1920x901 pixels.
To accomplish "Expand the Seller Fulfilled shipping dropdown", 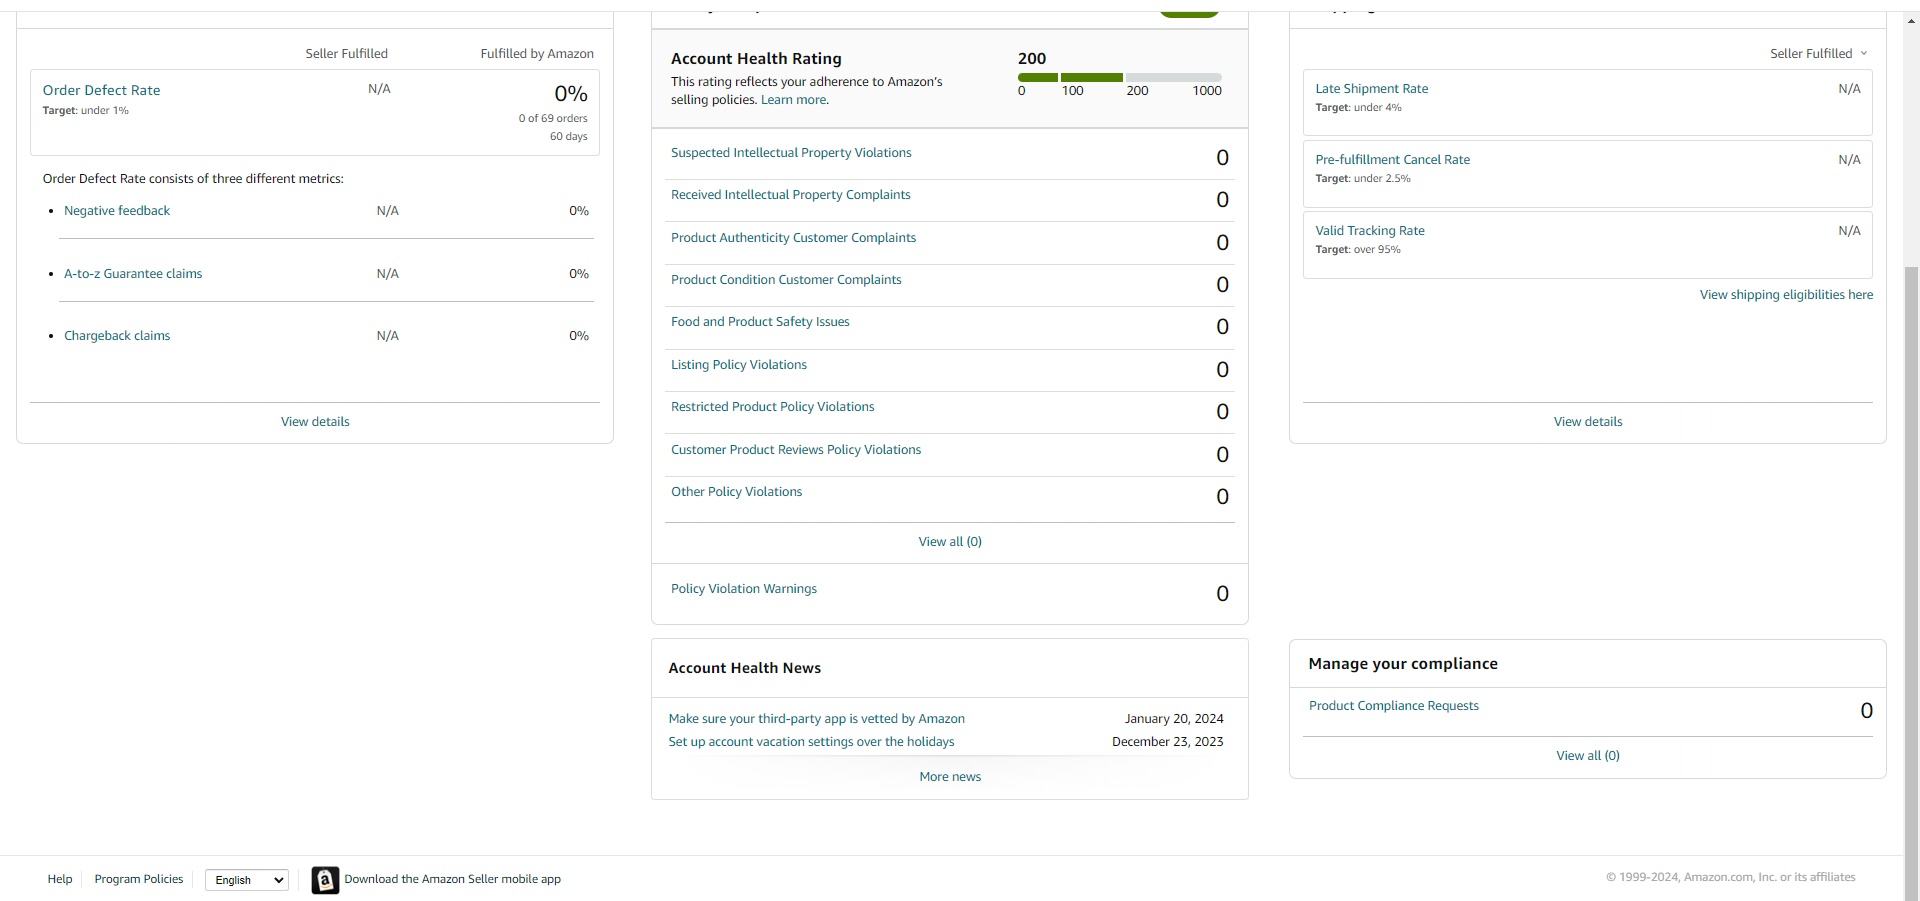I will (x=1818, y=54).
